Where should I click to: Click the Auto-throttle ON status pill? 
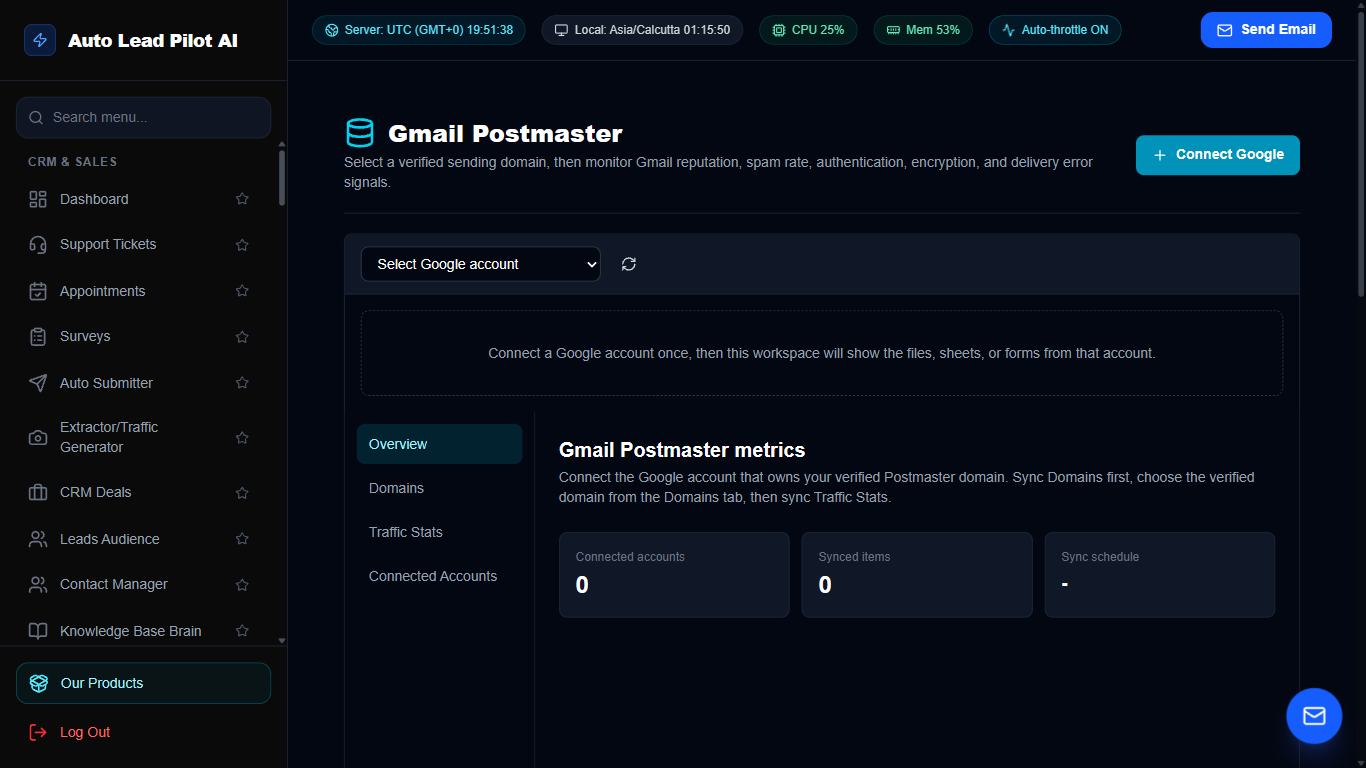[x=1055, y=30]
